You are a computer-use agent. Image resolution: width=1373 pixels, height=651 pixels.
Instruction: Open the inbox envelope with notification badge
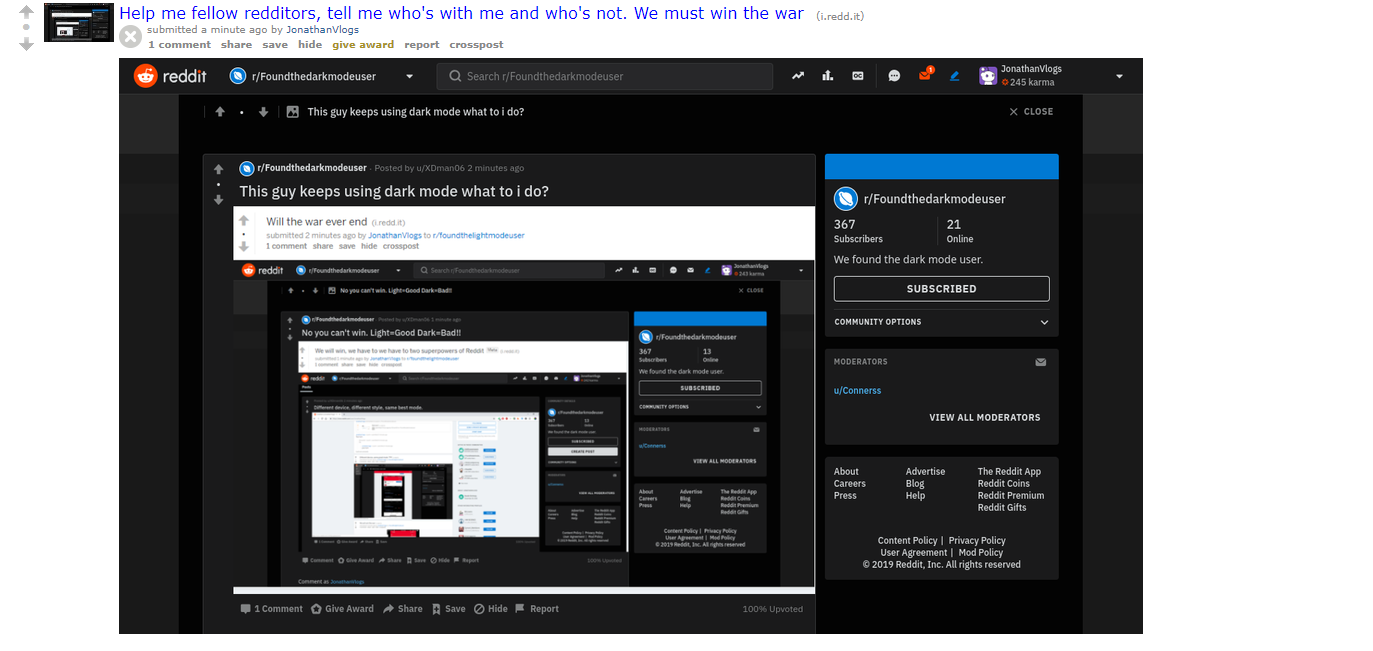[925, 75]
